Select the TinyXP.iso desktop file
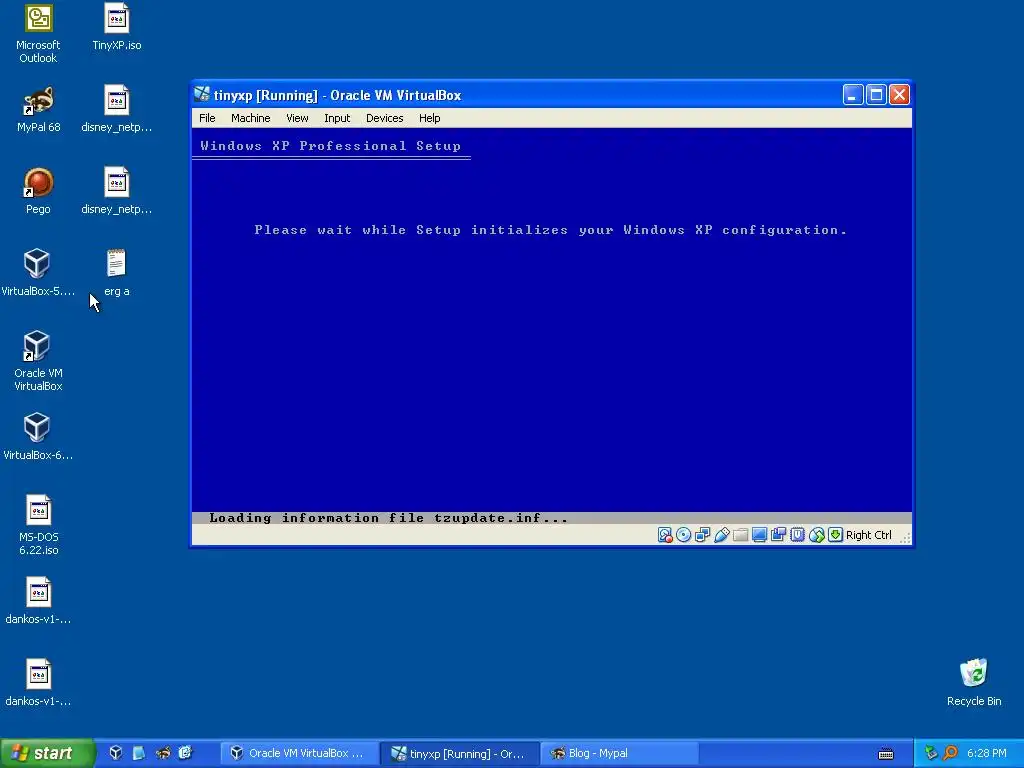Viewport: 1024px width, 768px height. 117,27
